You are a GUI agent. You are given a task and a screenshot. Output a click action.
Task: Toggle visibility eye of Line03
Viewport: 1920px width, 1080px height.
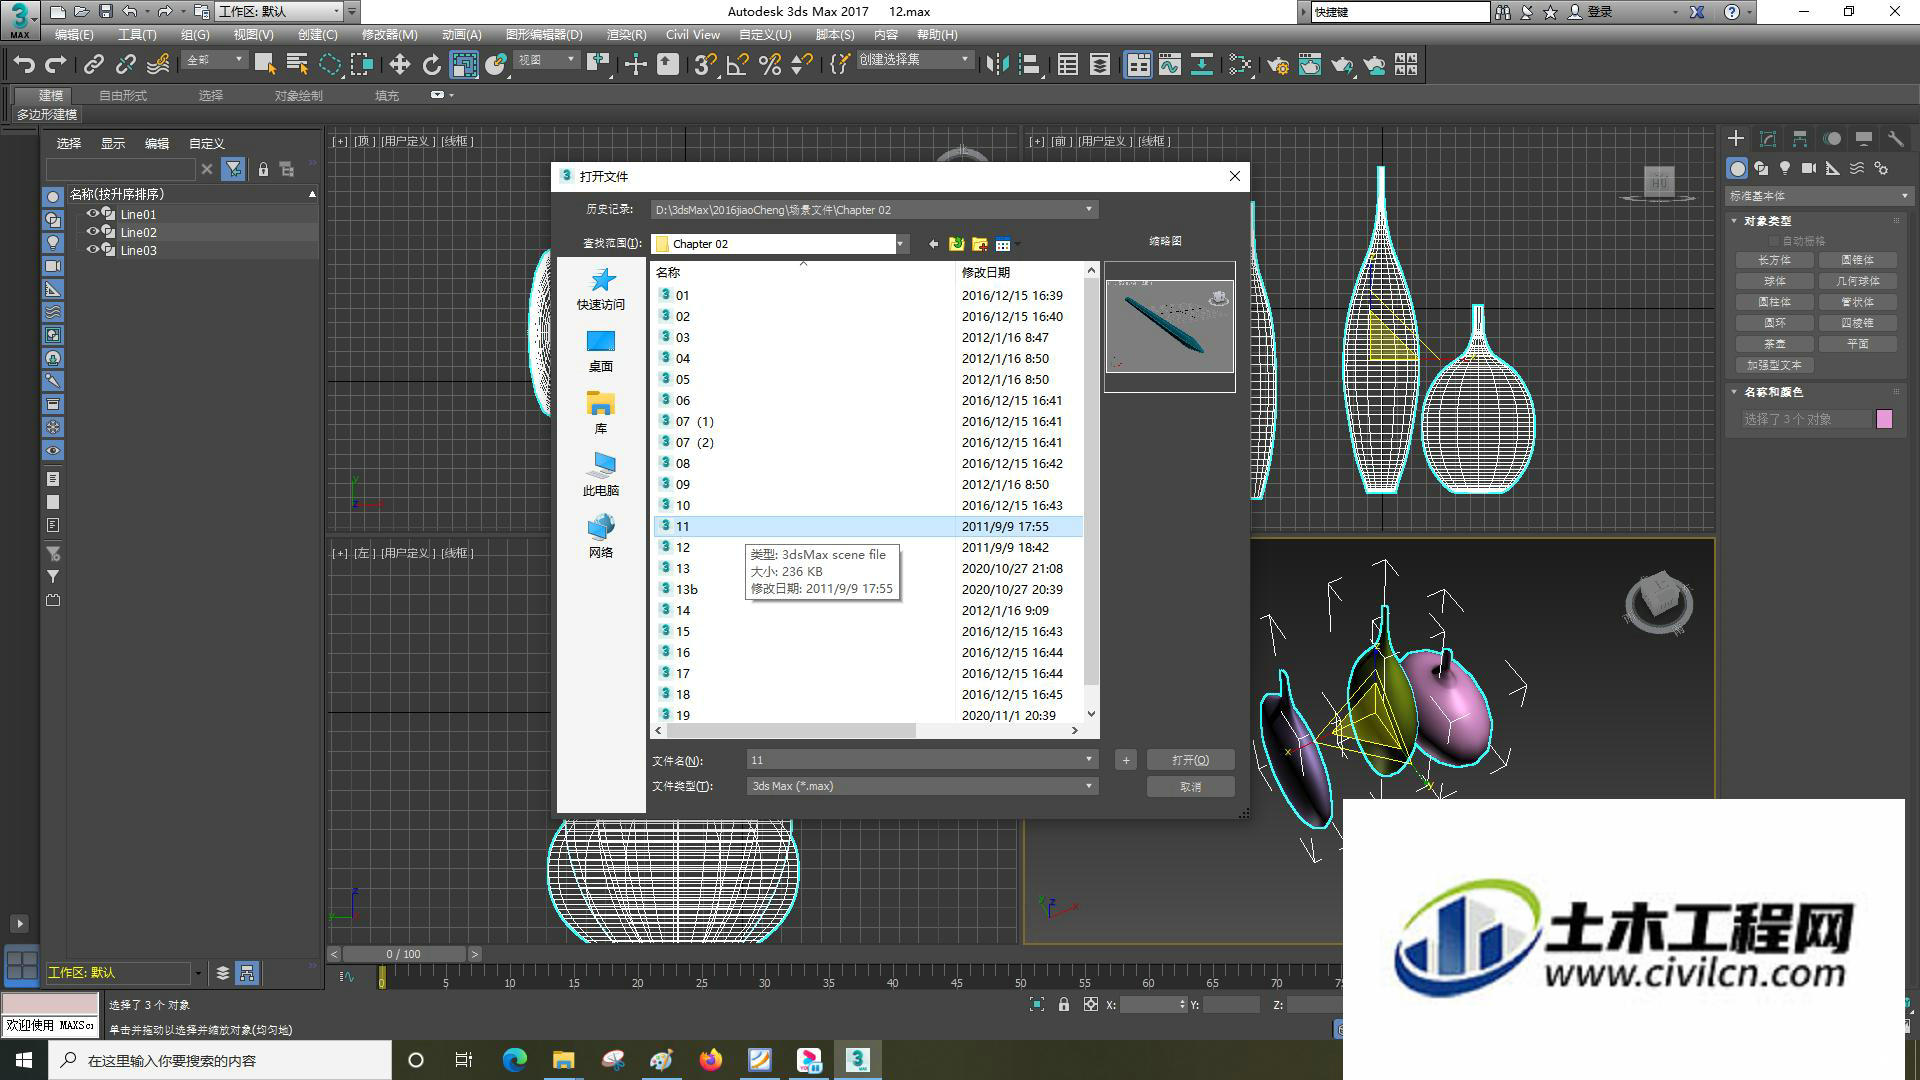click(93, 250)
